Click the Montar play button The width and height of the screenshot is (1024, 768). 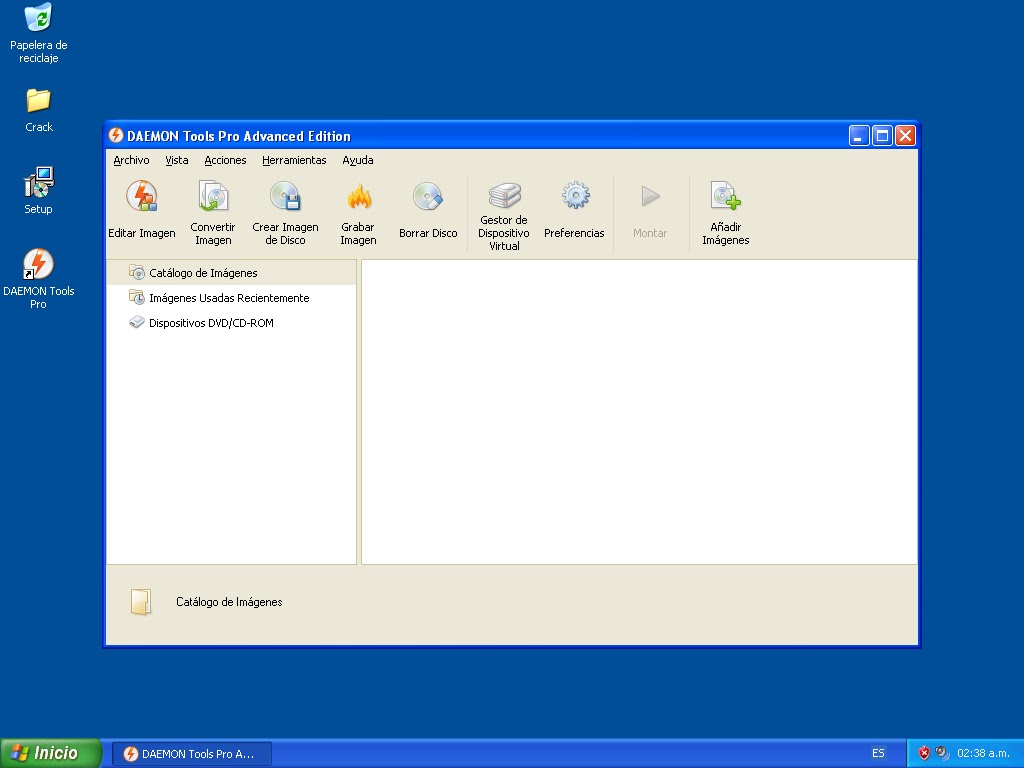[650, 210]
